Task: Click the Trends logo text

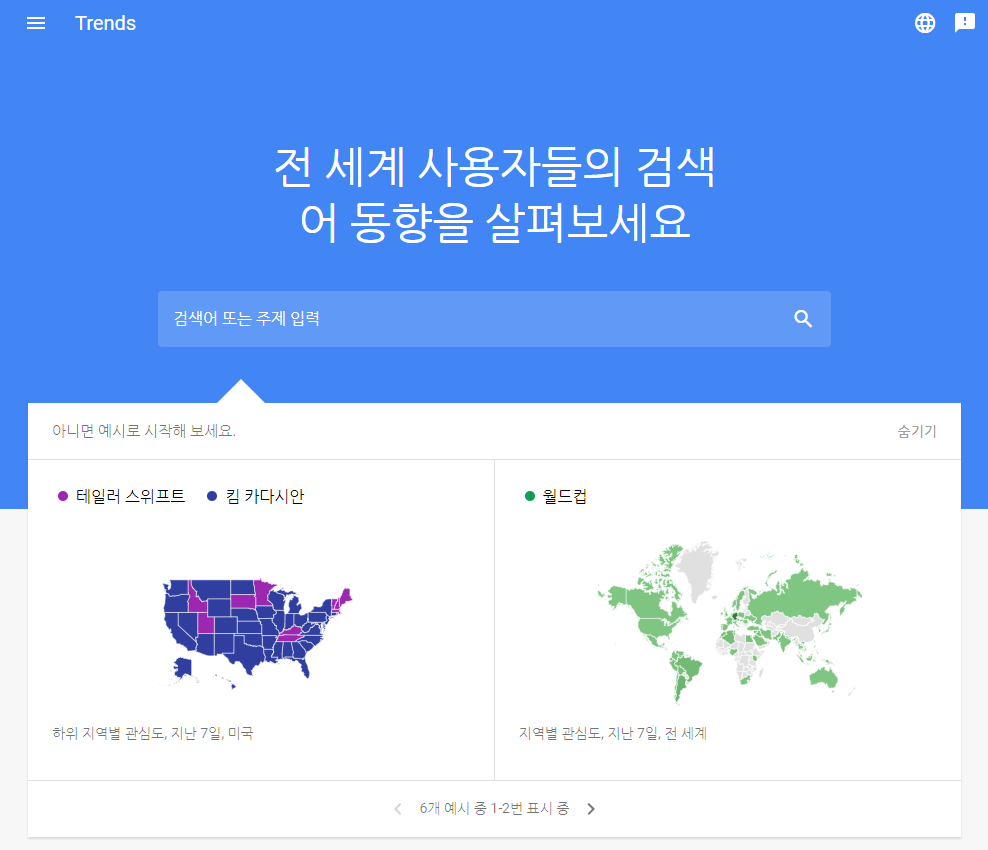Action: pyautogui.click(x=105, y=23)
